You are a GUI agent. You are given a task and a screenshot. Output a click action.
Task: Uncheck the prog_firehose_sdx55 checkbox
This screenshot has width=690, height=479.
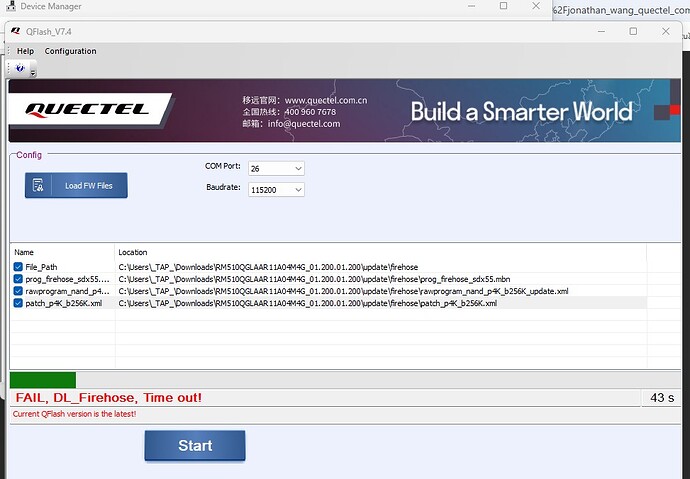[18, 279]
